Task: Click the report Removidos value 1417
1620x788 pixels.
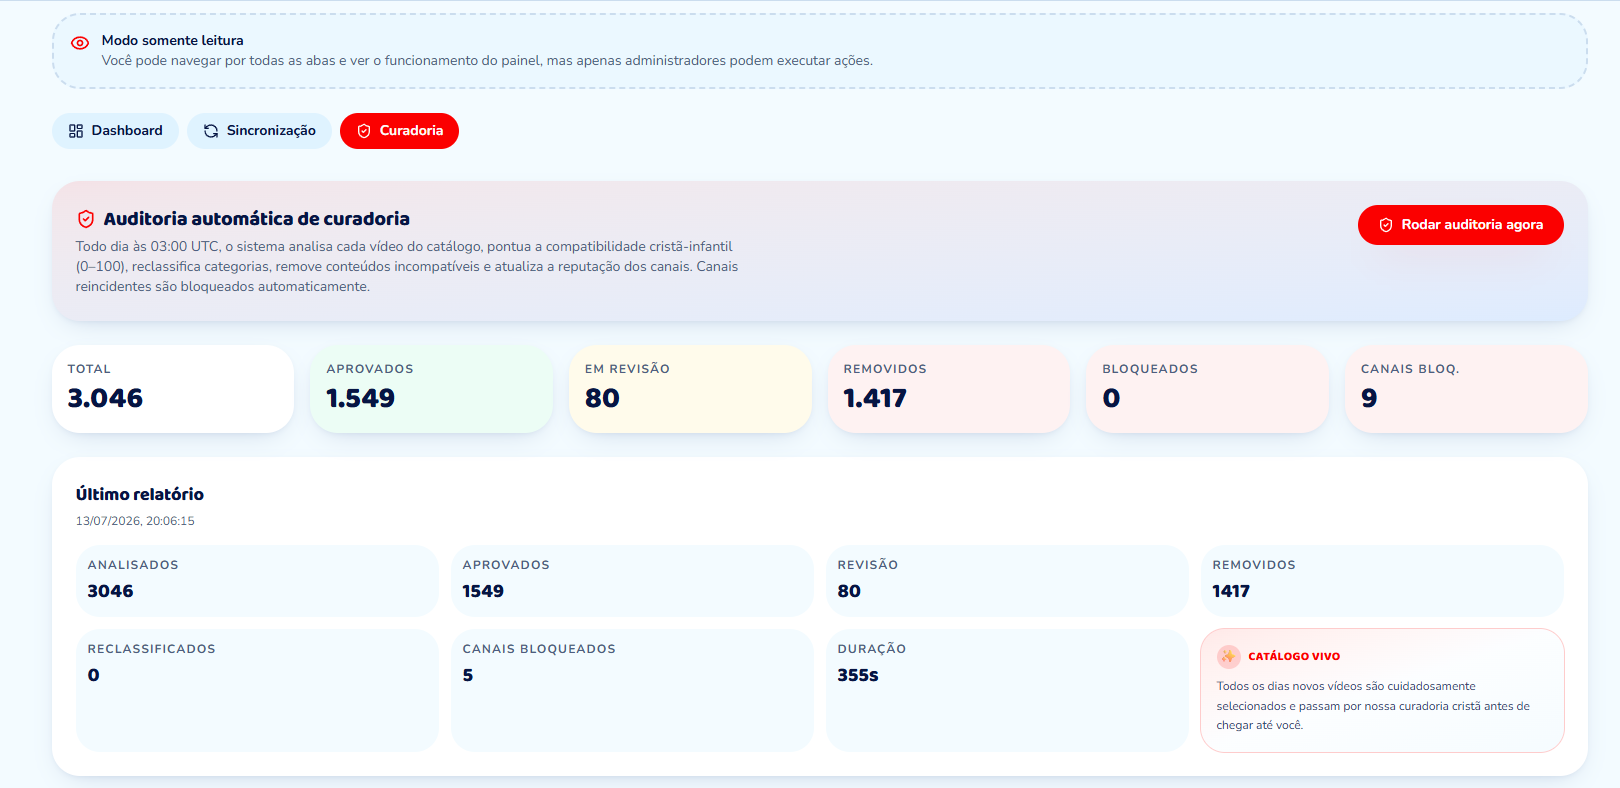Action: [x=1231, y=591]
